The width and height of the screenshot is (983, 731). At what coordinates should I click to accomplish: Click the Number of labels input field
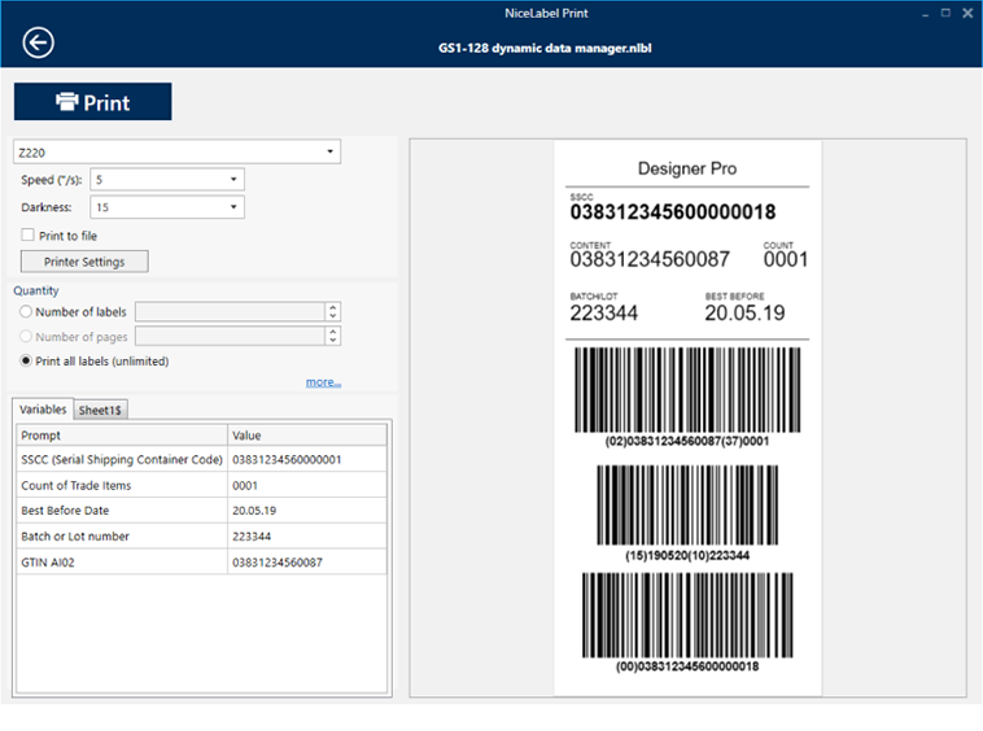click(x=229, y=312)
